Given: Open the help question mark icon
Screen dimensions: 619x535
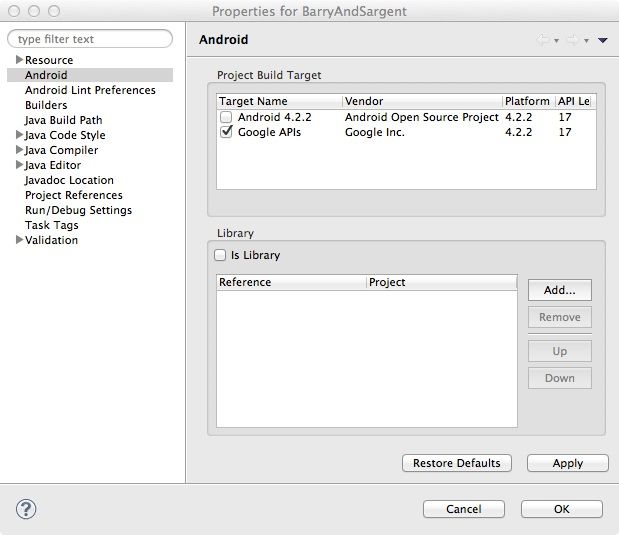Looking at the screenshot, I should click(26, 509).
